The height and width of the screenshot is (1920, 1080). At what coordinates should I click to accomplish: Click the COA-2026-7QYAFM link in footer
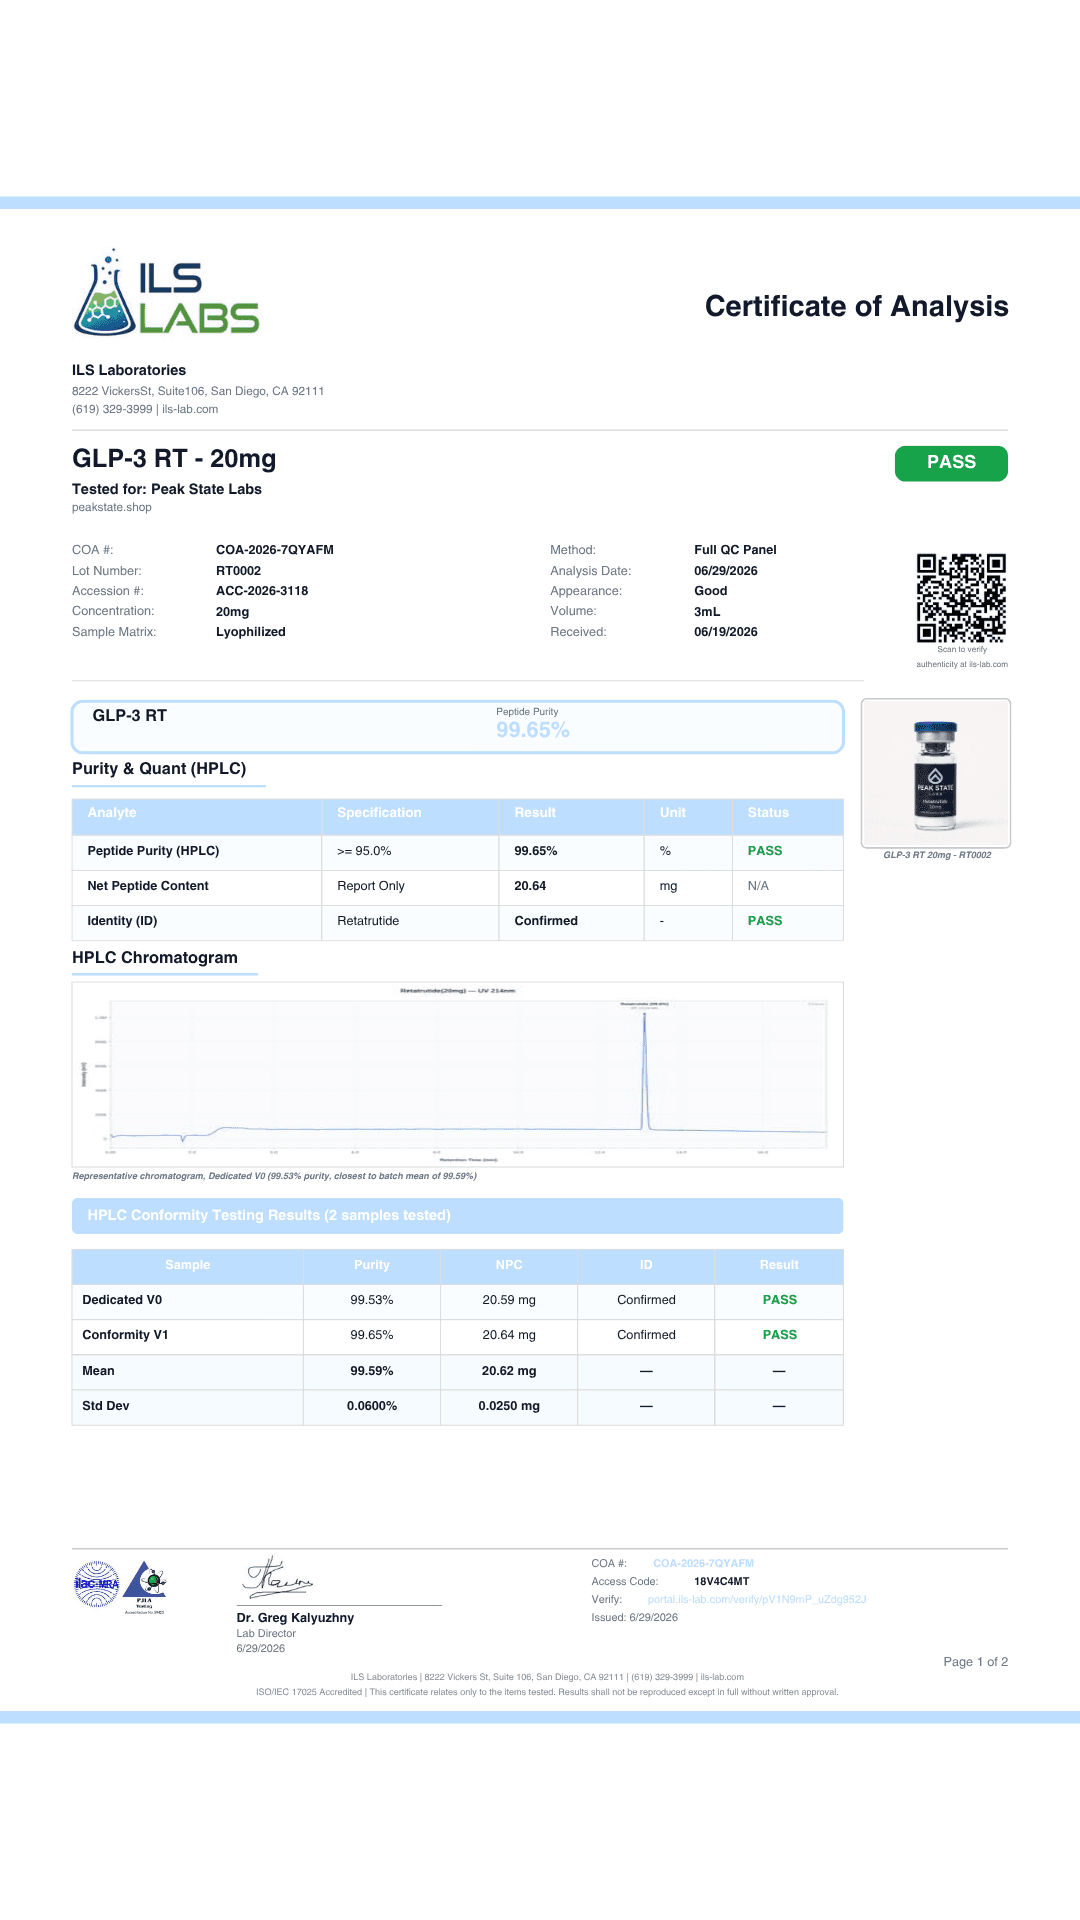coord(703,1563)
